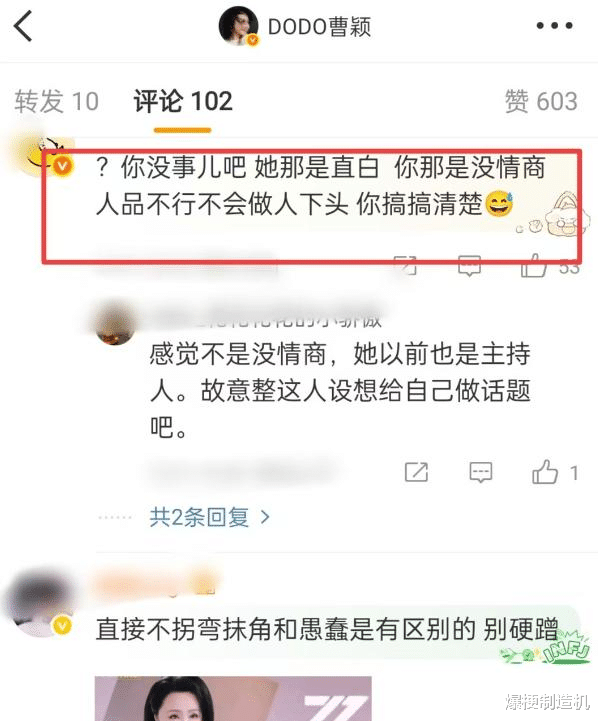598x721 pixels.
Task: Open first commenter's yellow avatar
Action: (45, 155)
